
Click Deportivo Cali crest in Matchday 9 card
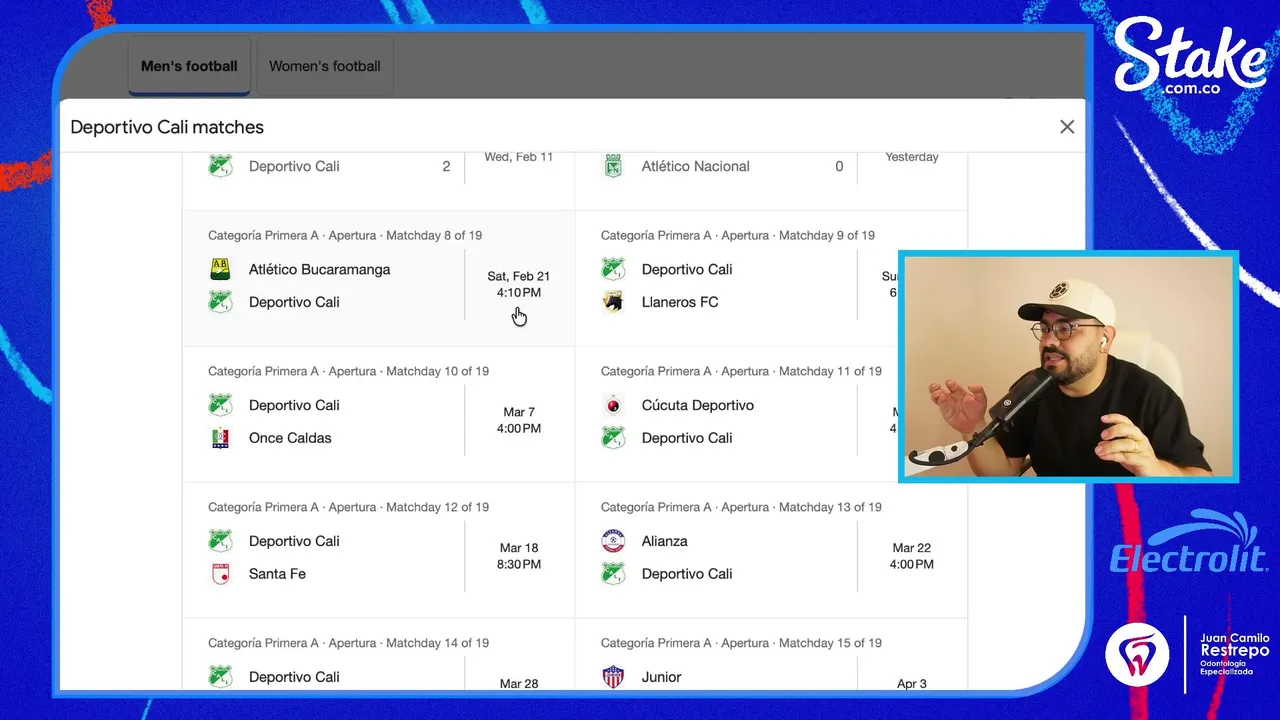point(613,269)
